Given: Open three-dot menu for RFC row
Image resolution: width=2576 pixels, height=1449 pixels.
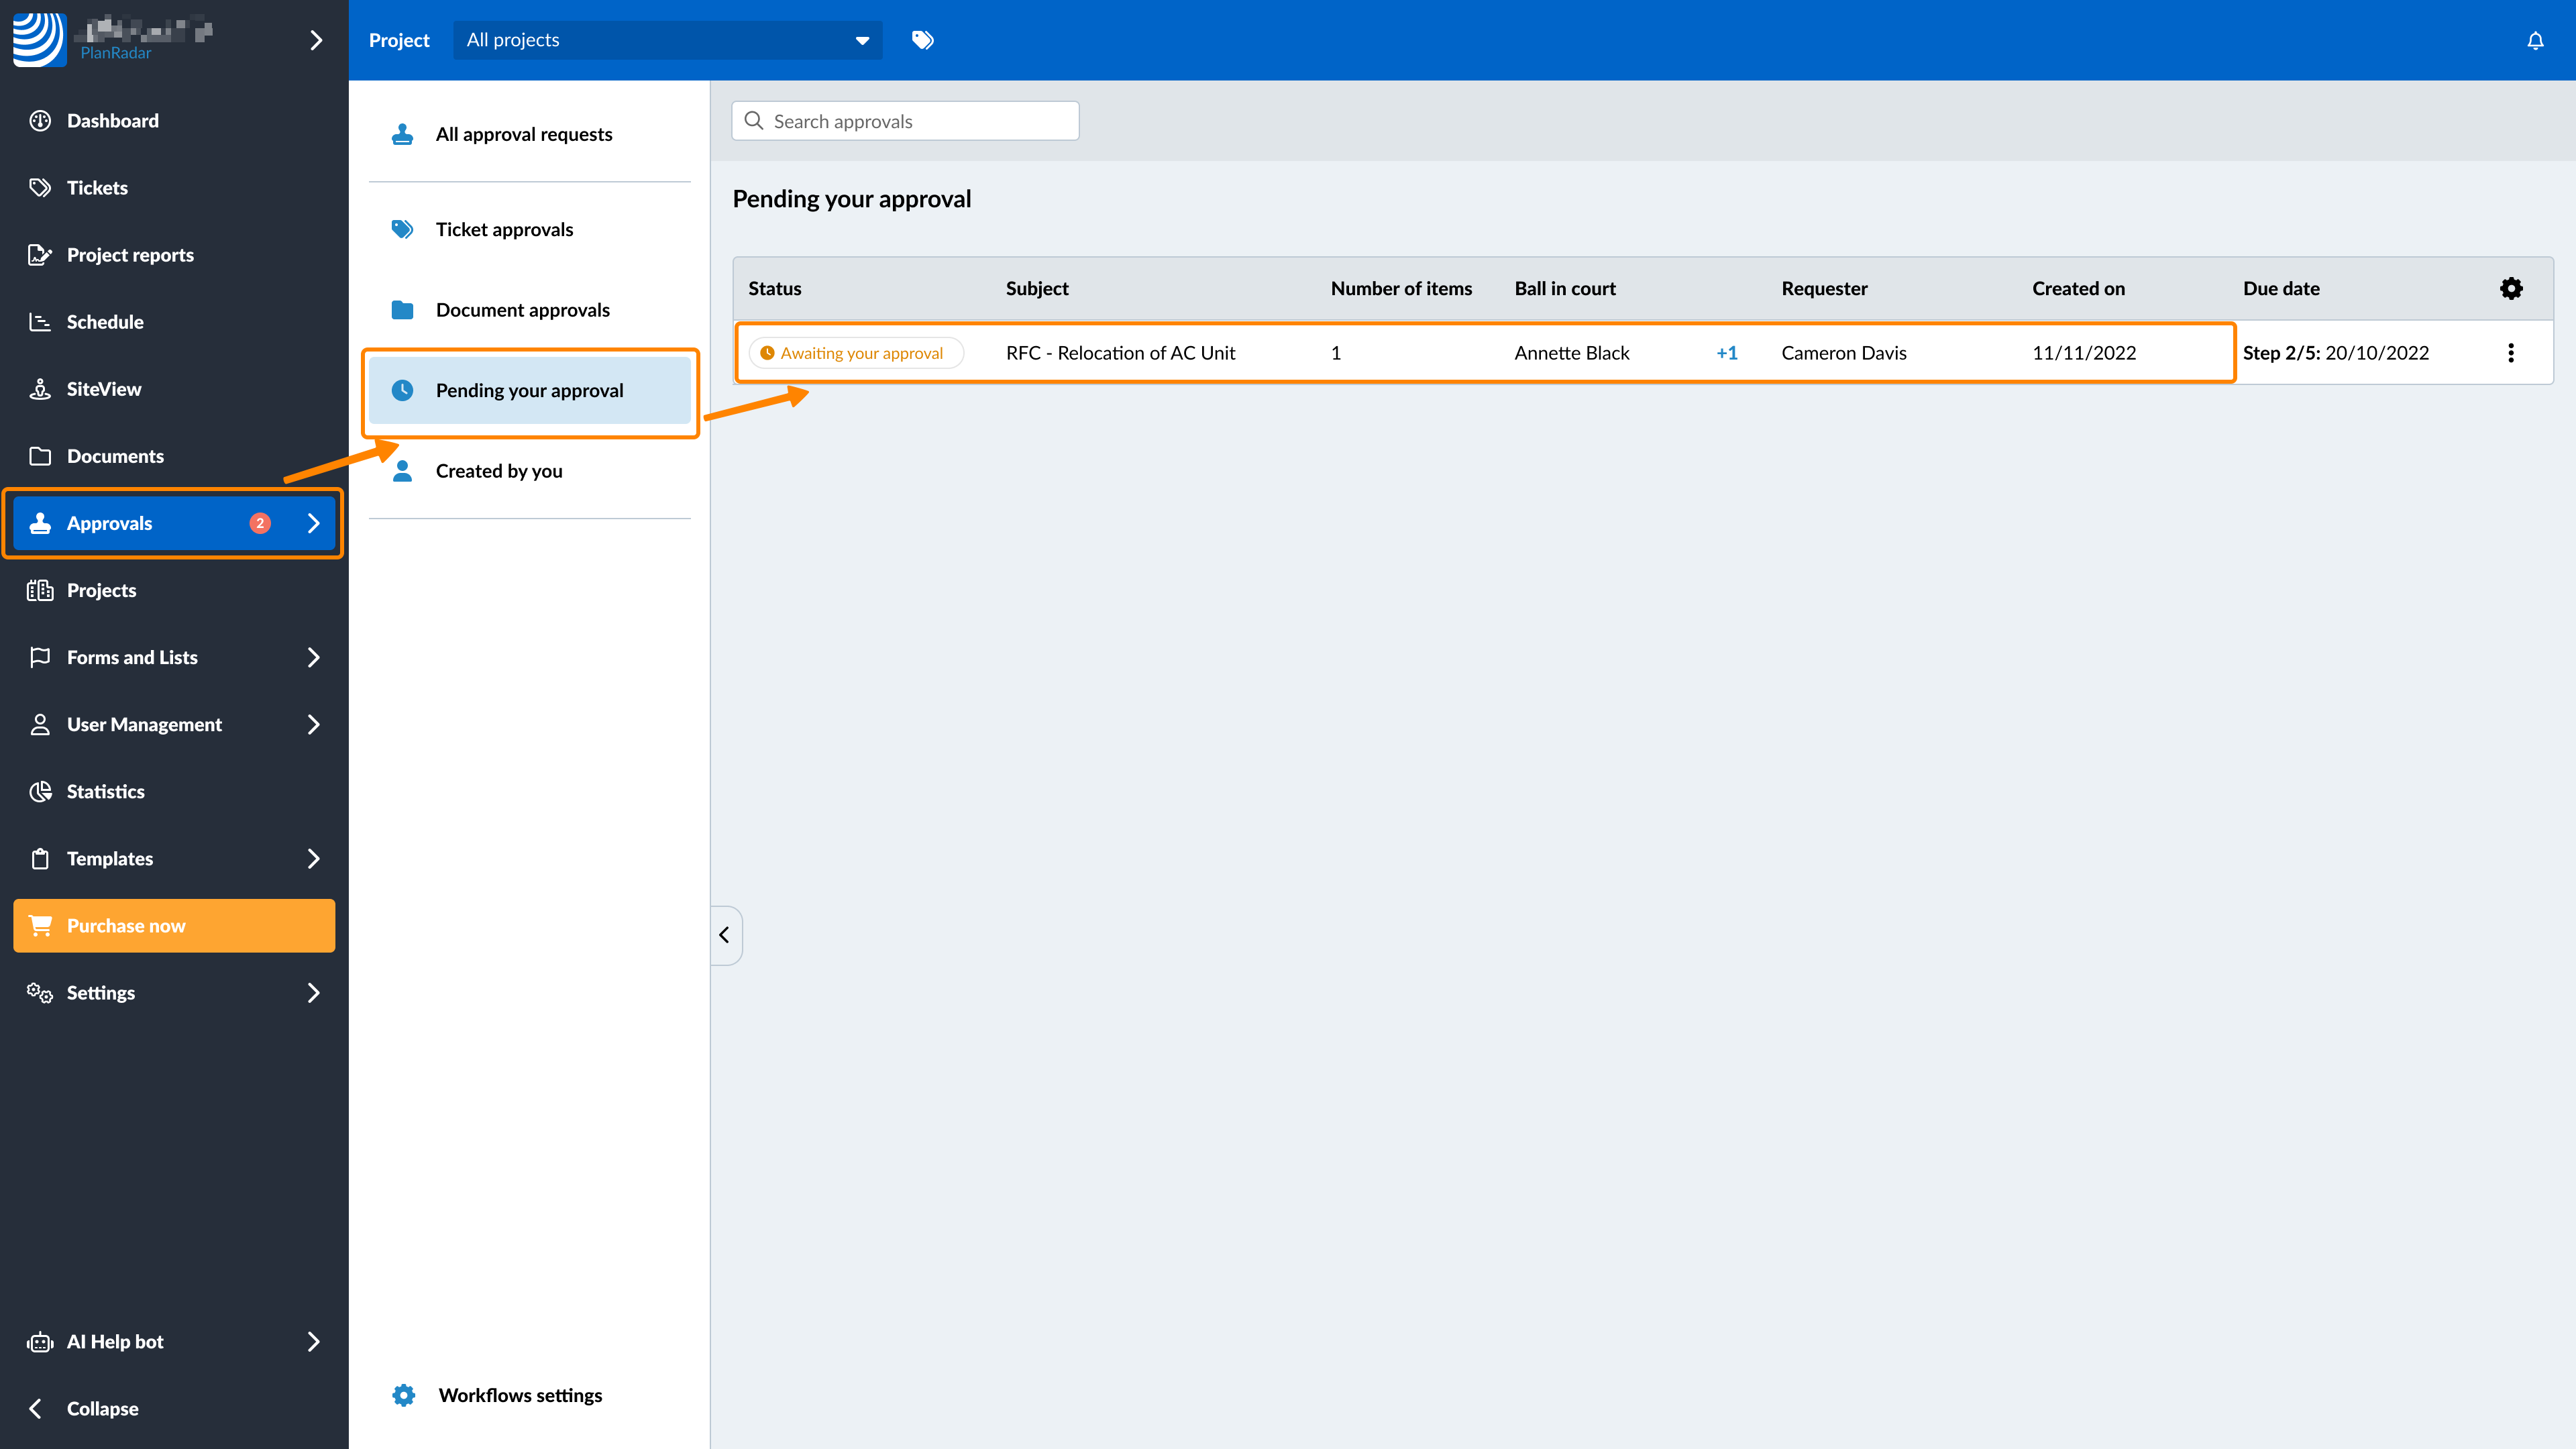Looking at the screenshot, I should (x=2511, y=353).
